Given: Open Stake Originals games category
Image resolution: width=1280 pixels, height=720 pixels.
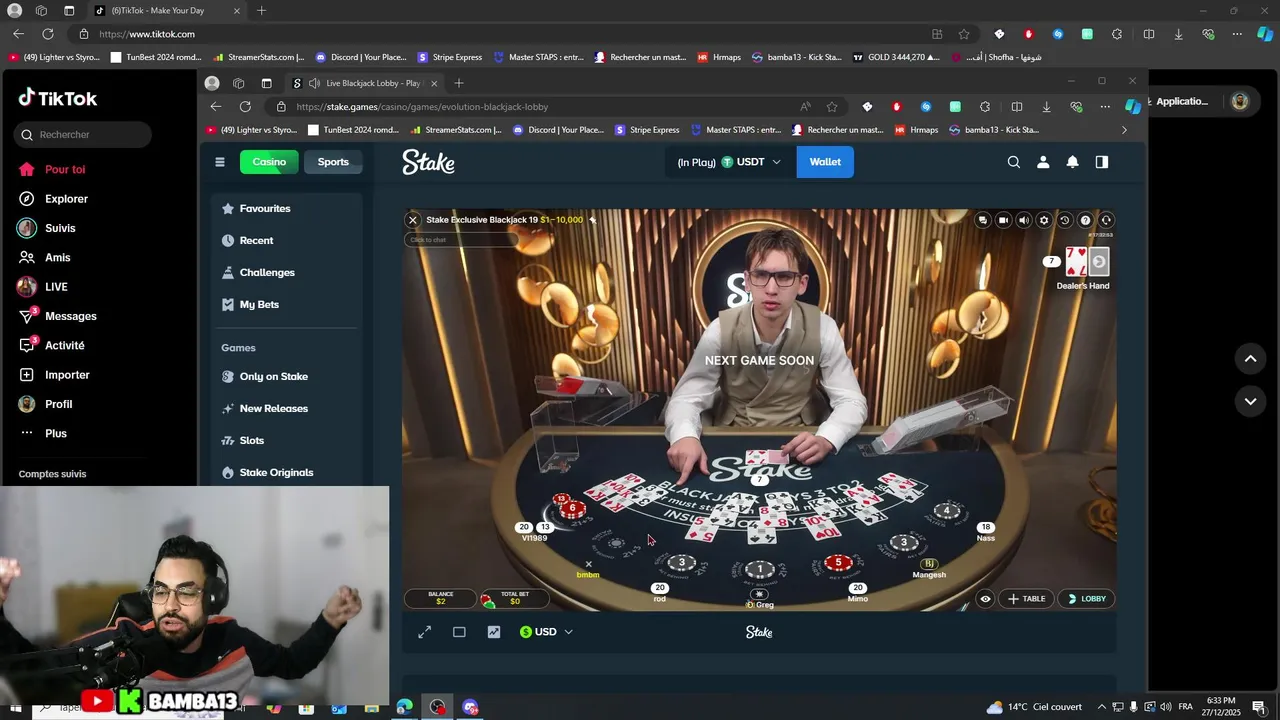Looking at the screenshot, I should [287, 473].
